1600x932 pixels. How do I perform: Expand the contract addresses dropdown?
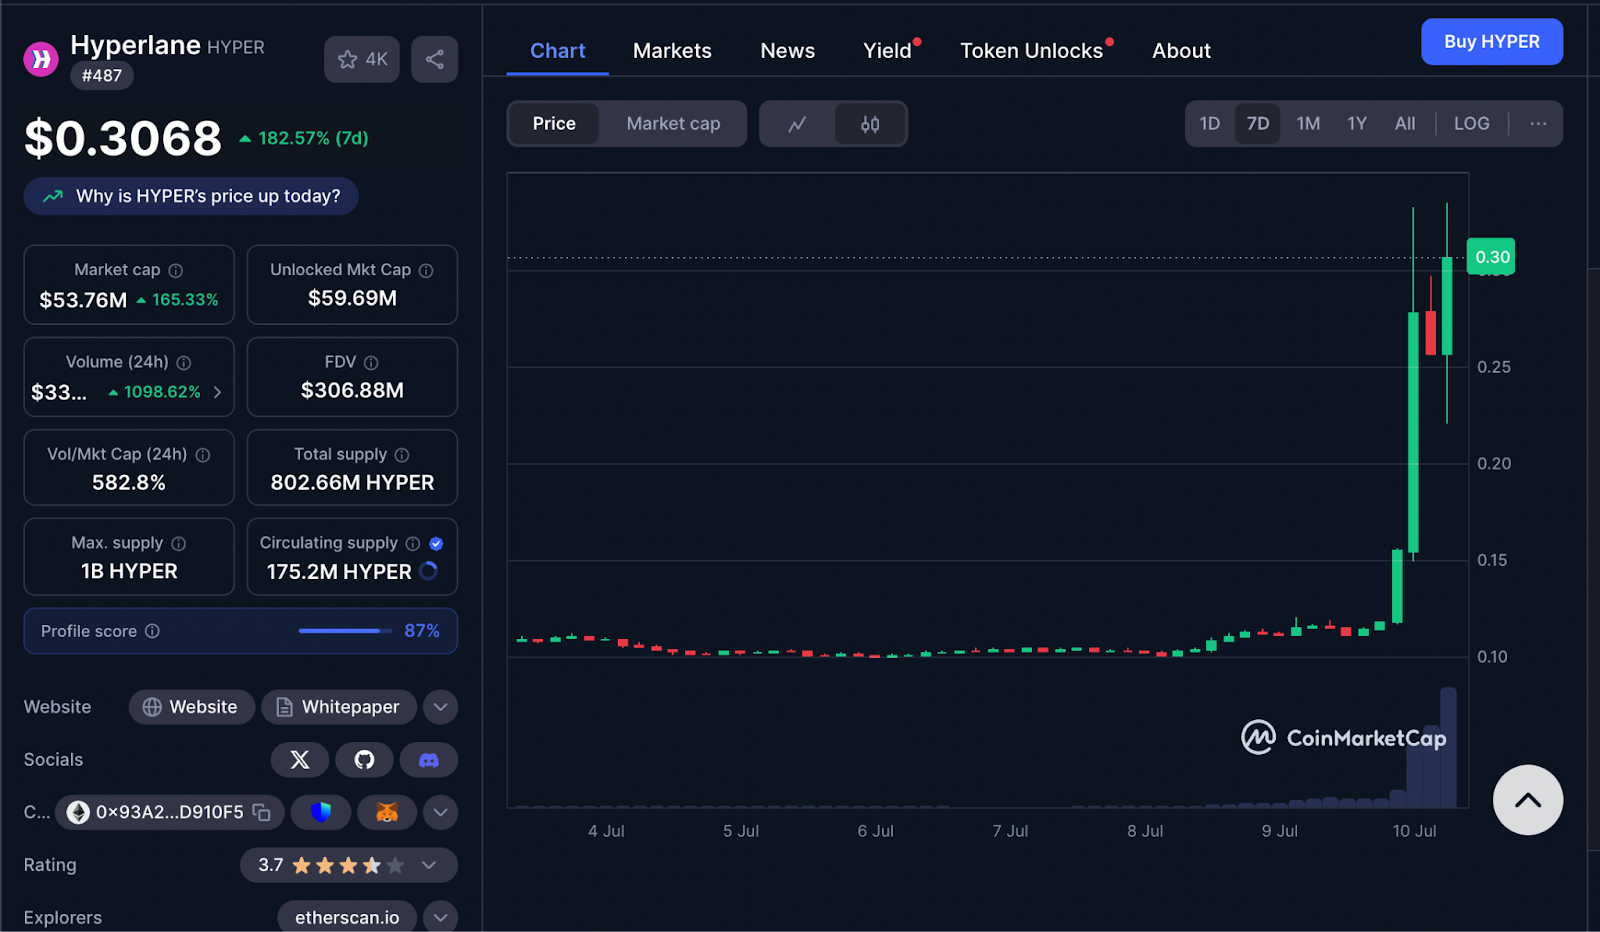(x=440, y=812)
